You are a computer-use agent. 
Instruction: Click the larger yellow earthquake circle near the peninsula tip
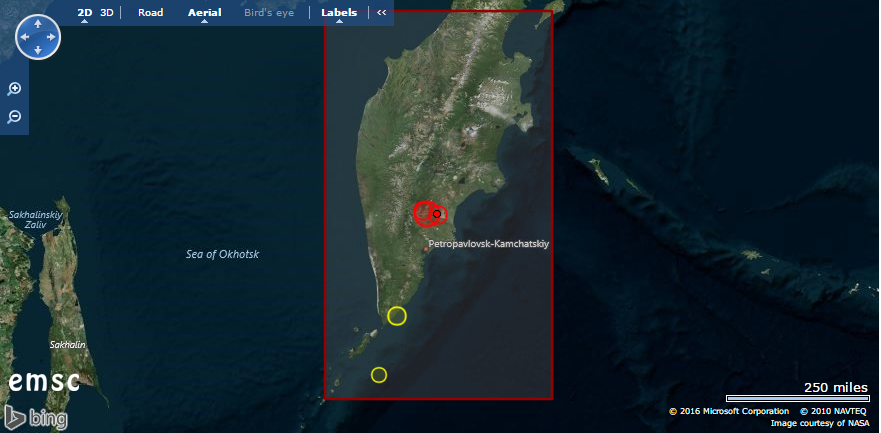[397, 316]
